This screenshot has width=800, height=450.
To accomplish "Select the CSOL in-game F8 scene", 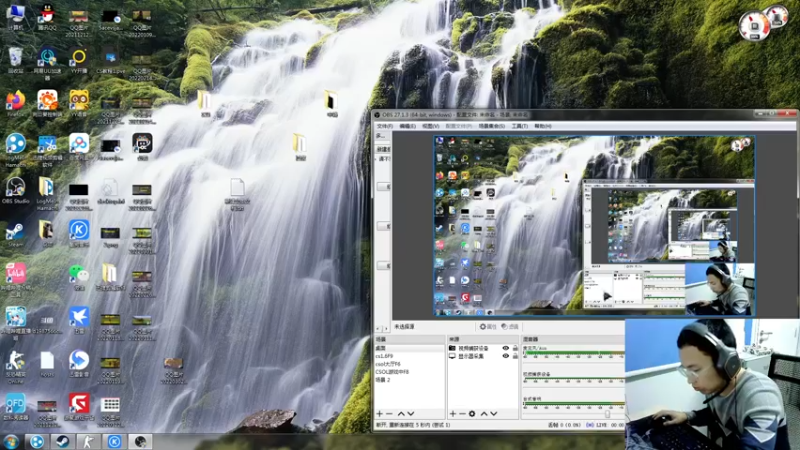I will point(409,372).
